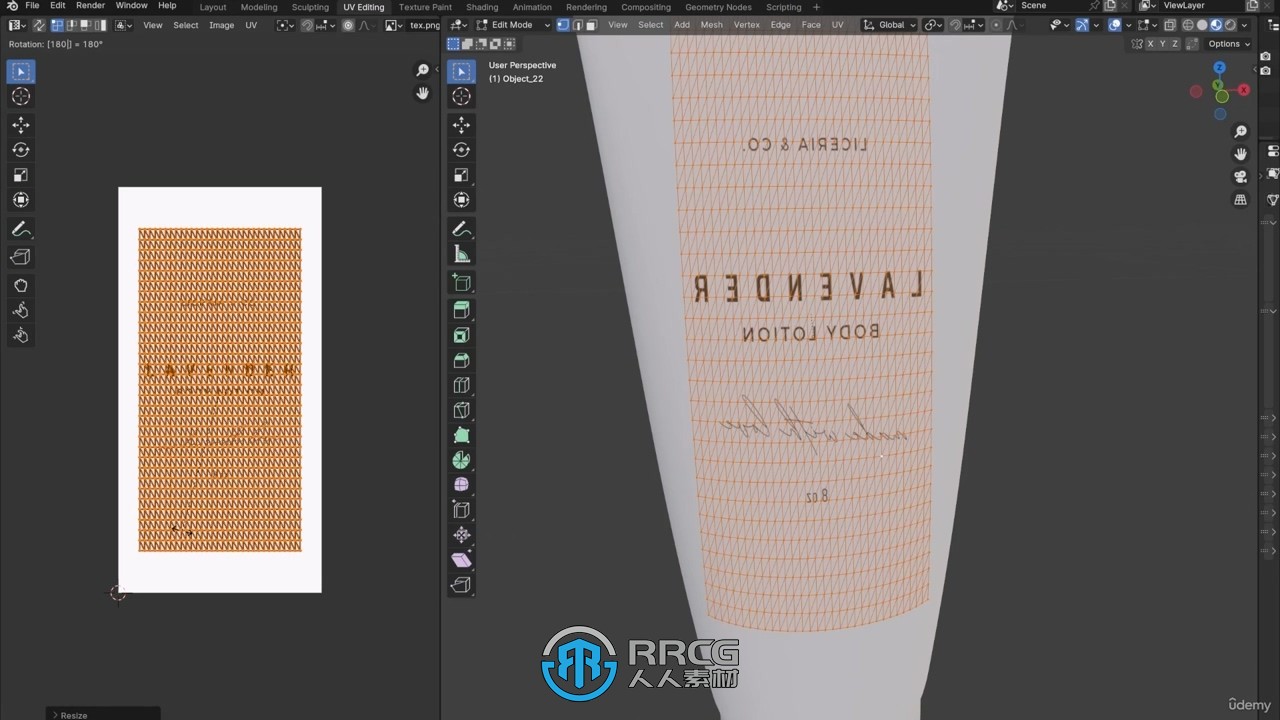Switch to the Texture Paint workspace tab
This screenshot has width=1280, height=720.
coord(425,7)
